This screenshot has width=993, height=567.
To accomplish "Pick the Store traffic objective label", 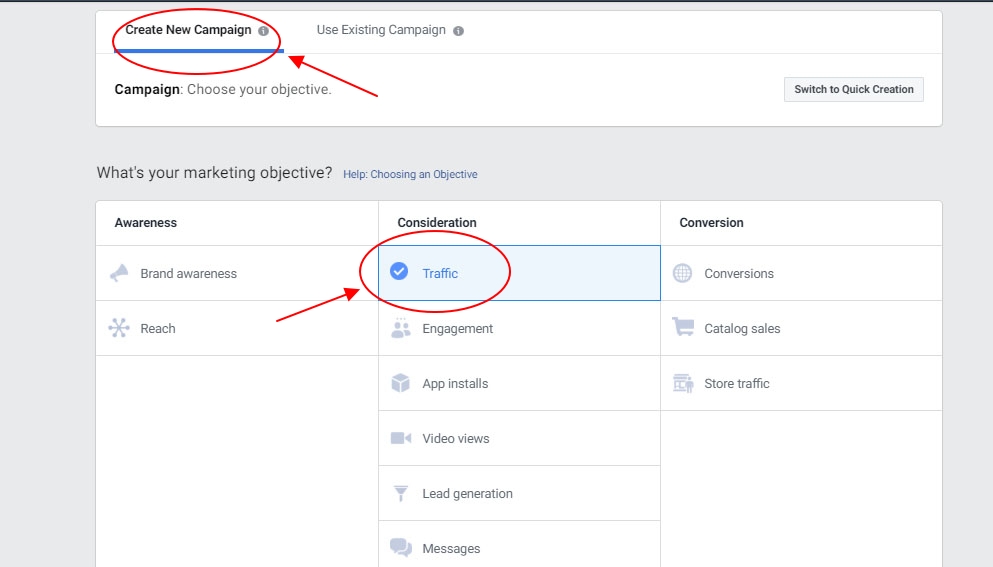I will click(737, 383).
